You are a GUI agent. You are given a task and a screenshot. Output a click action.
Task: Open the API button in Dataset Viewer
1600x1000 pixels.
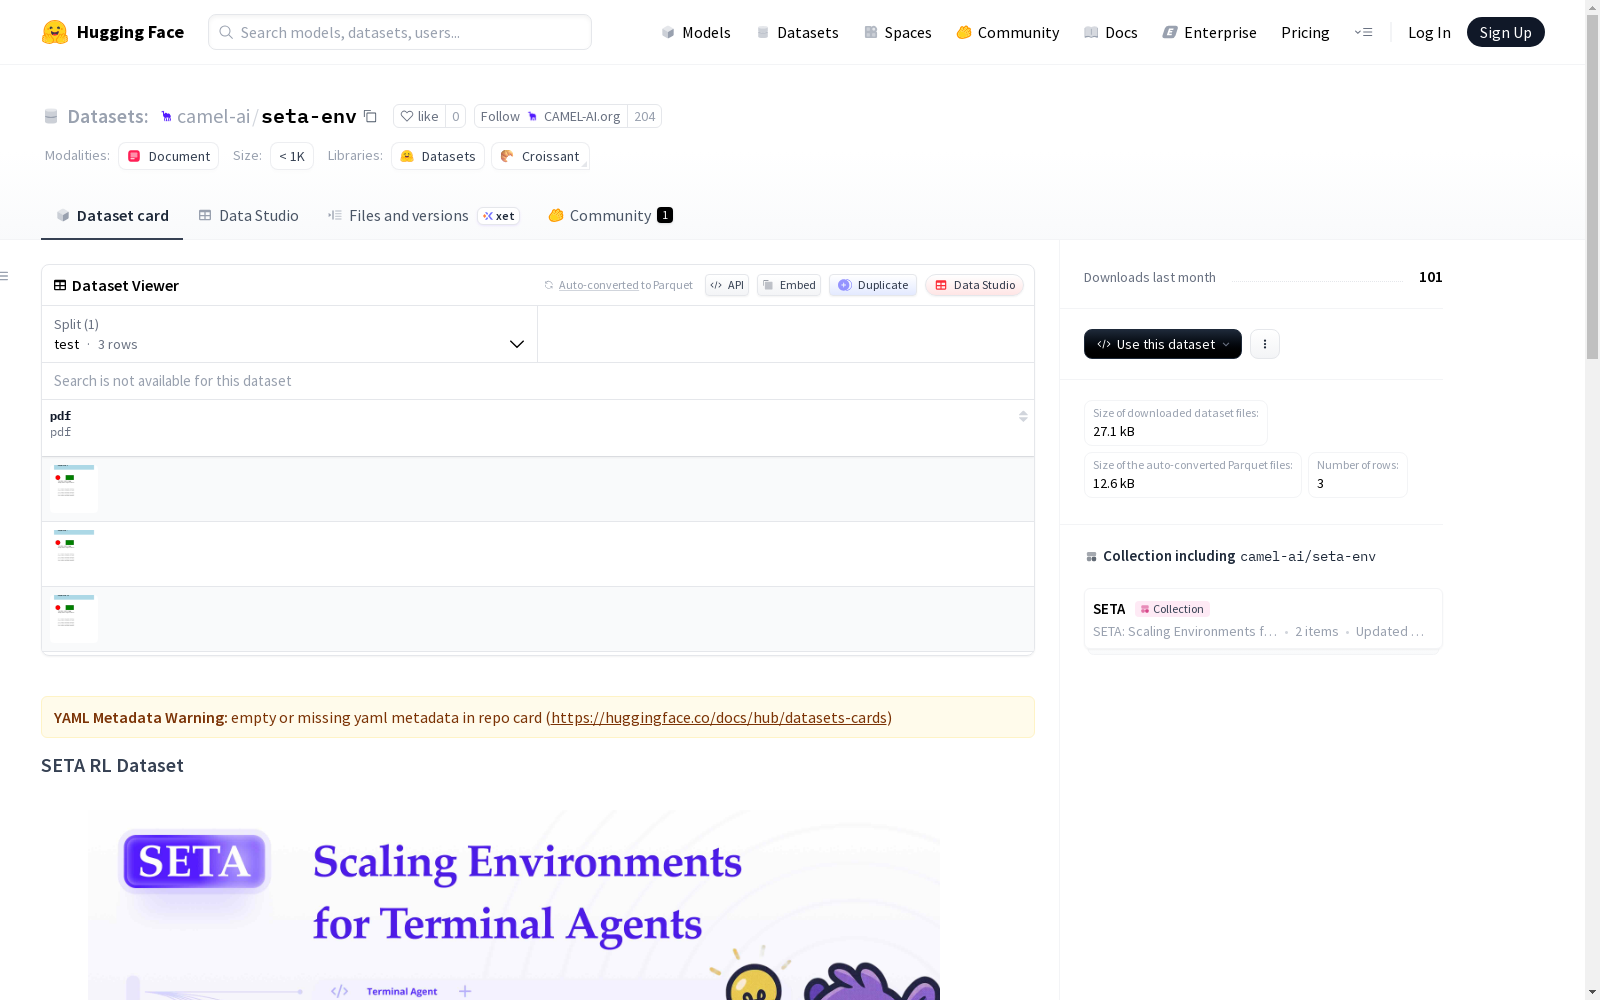[x=727, y=285]
